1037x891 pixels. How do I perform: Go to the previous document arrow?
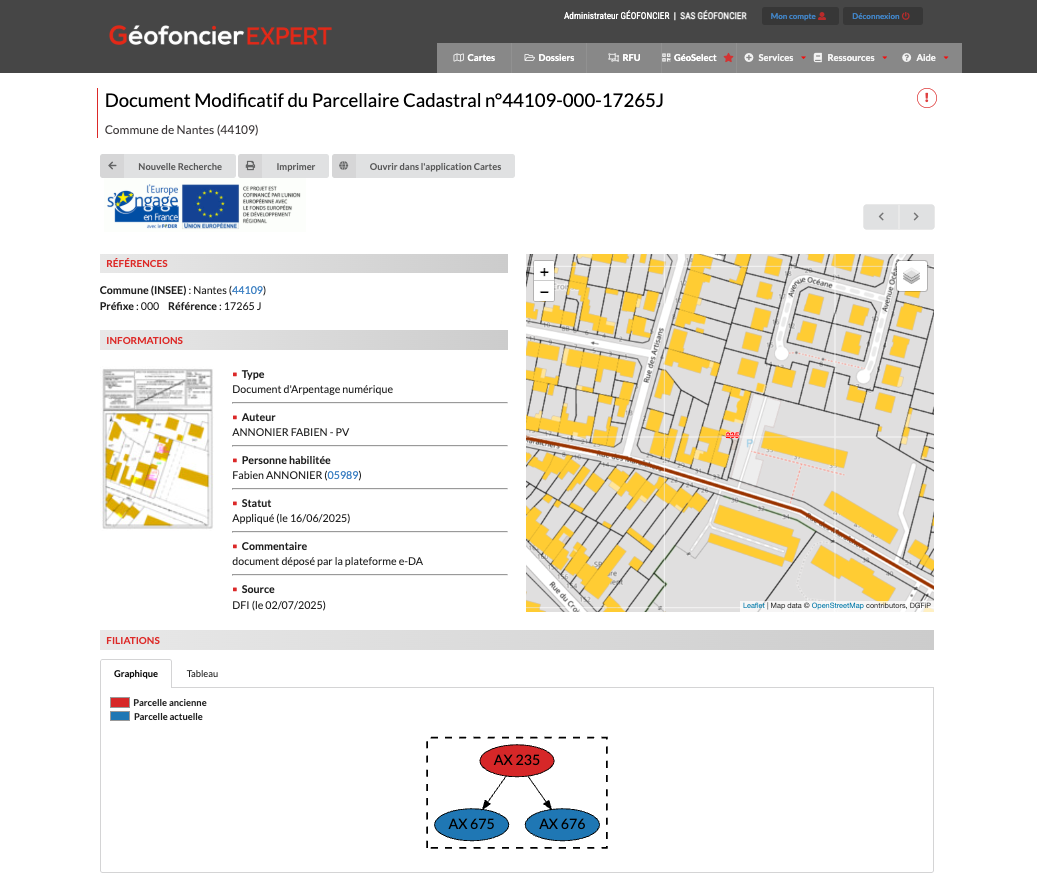(x=881, y=217)
